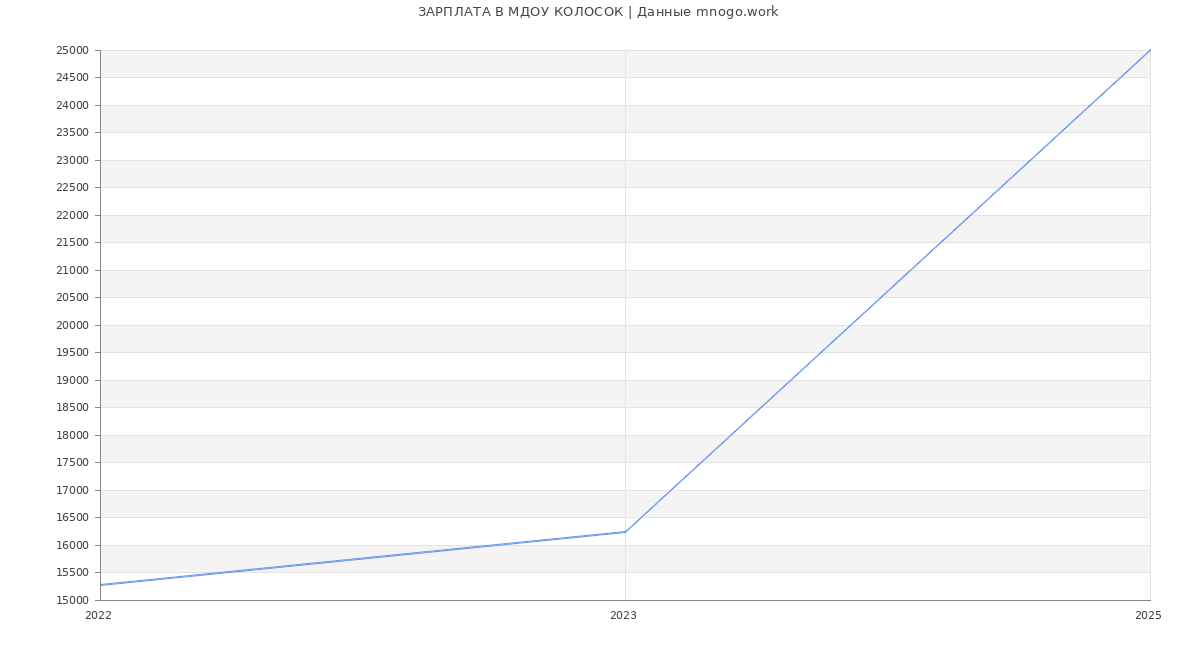Image resolution: width=1200 pixels, height=650 pixels.
Task: Click the 16500 y-axis label
Action: [x=73, y=517]
